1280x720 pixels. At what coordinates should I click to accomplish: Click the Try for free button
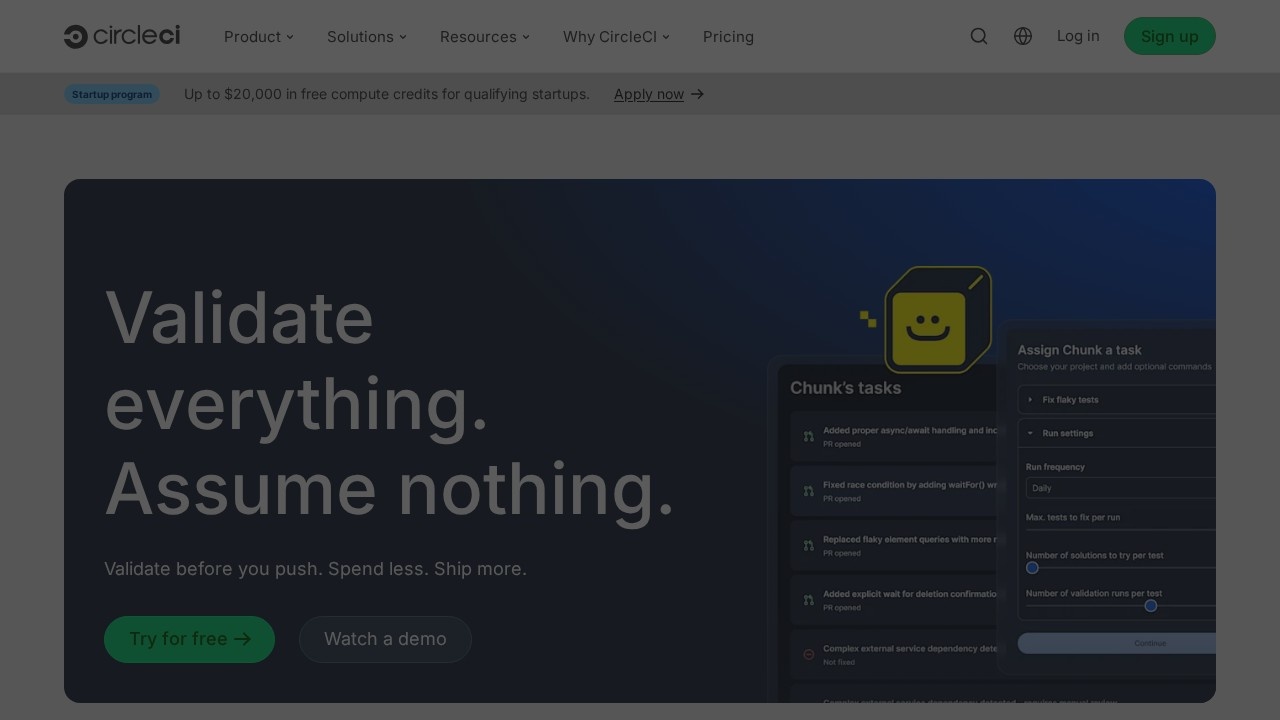click(x=189, y=639)
